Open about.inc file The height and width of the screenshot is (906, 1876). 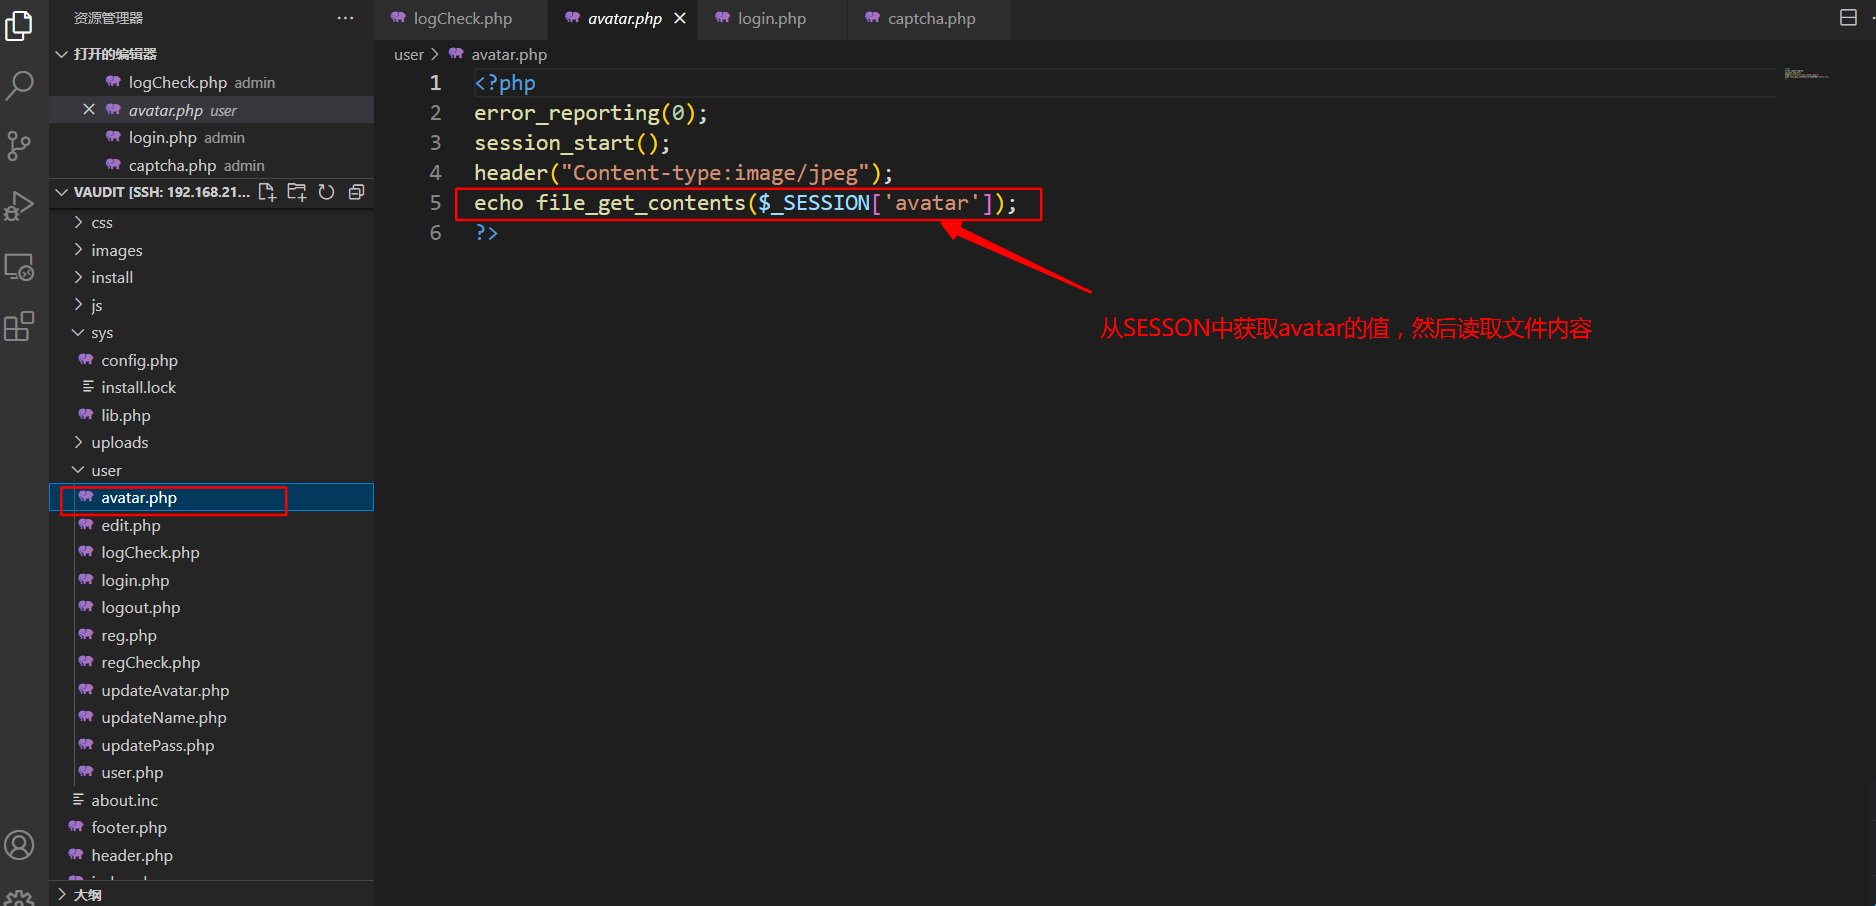pyautogui.click(x=211, y=800)
